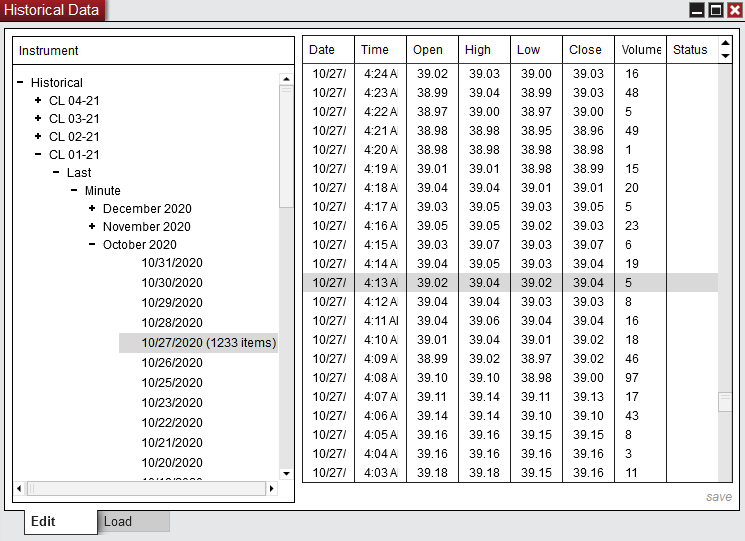Sort by the Volume column header
This screenshot has height=541, width=745.
click(640, 50)
